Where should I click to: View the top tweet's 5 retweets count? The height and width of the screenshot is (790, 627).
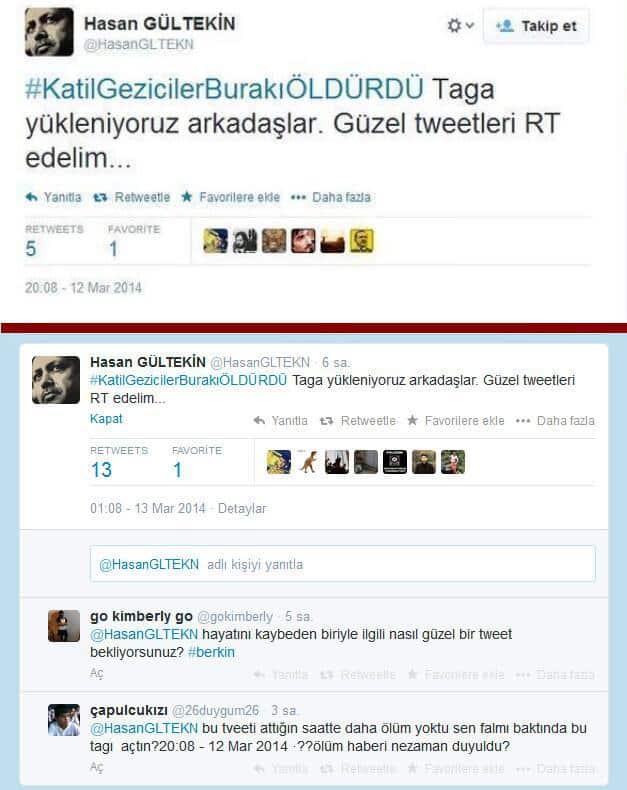click(31, 248)
